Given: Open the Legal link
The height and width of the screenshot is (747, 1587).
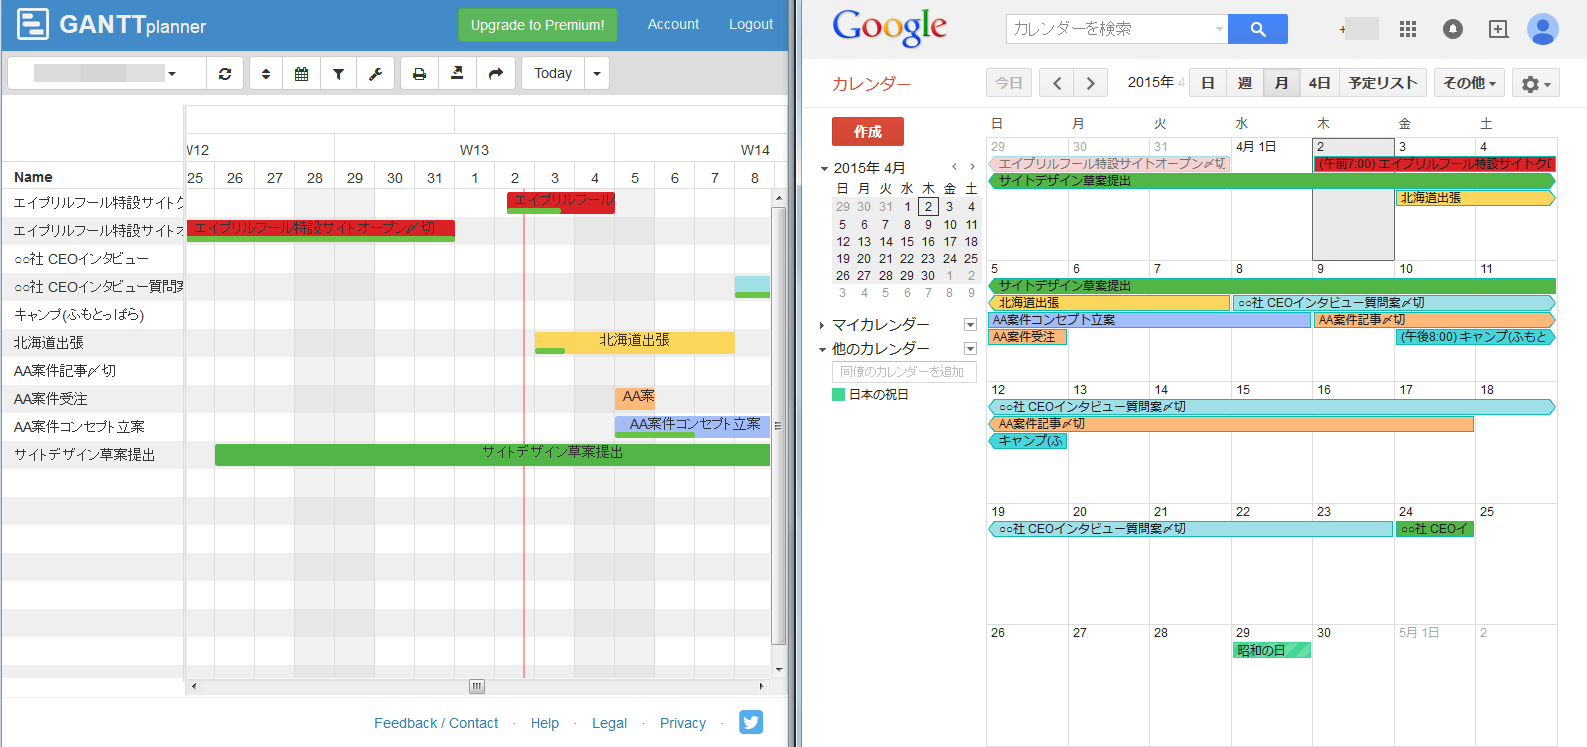Looking at the screenshot, I should click(x=609, y=723).
